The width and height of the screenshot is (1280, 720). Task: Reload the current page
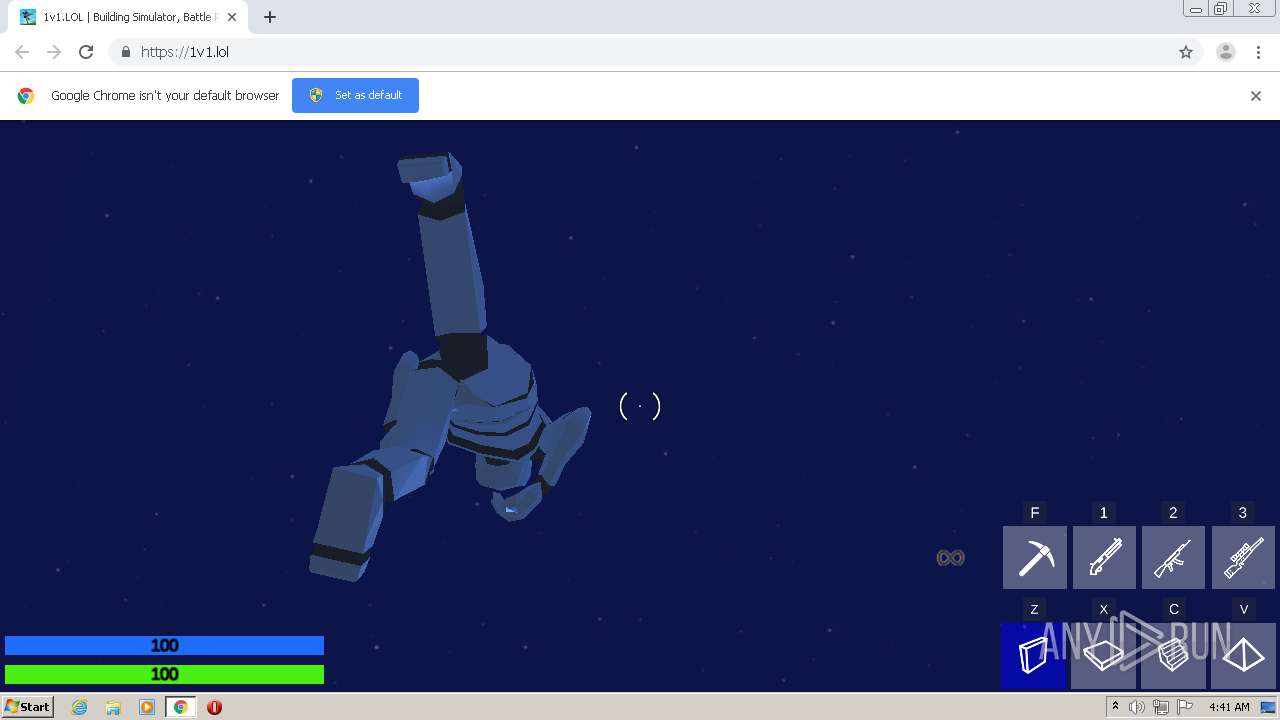[x=86, y=52]
